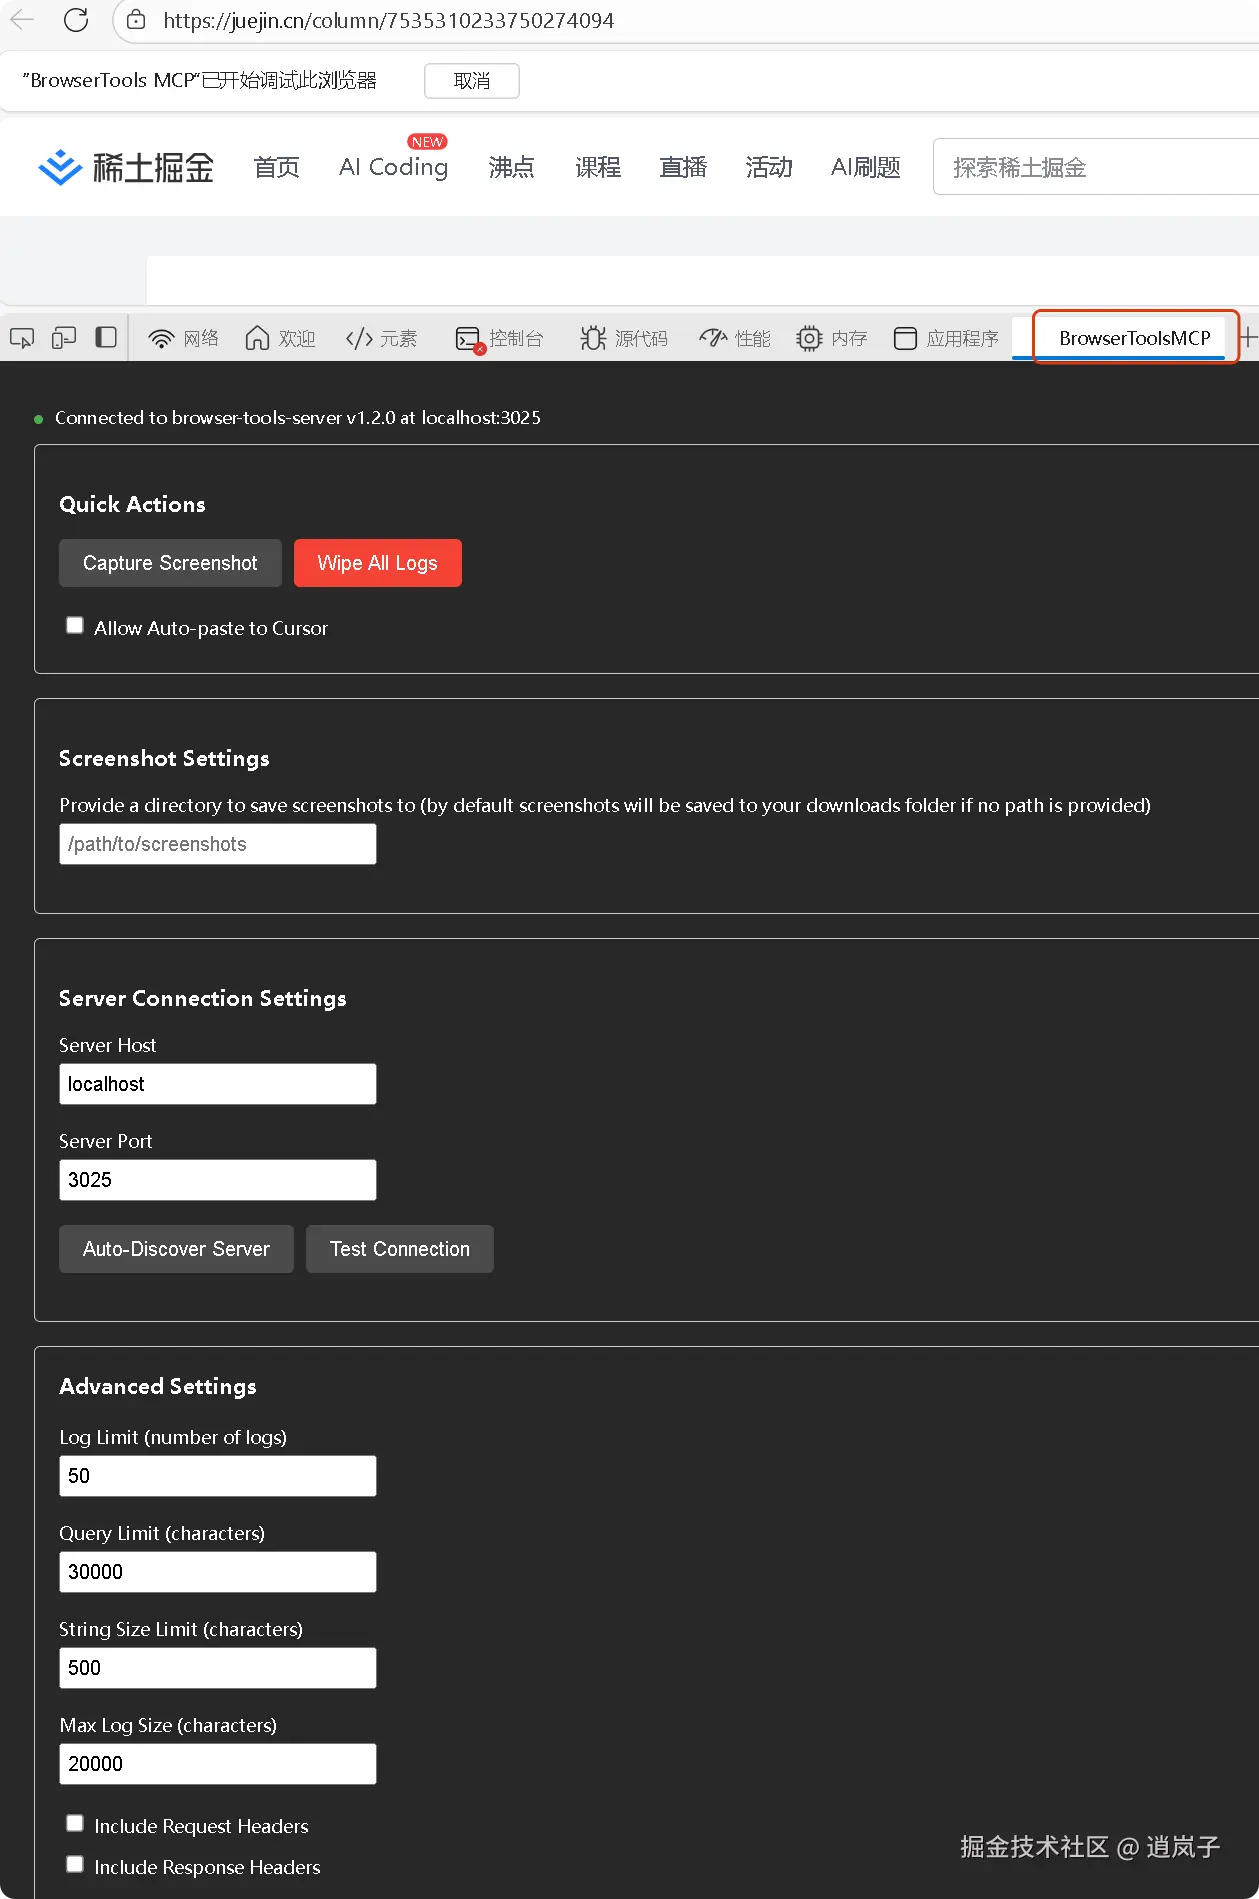Enable Allow Auto-paste to Cursor checkbox
The image size is (1259, 1899).
pyautogui.click(x=75, y=626)
